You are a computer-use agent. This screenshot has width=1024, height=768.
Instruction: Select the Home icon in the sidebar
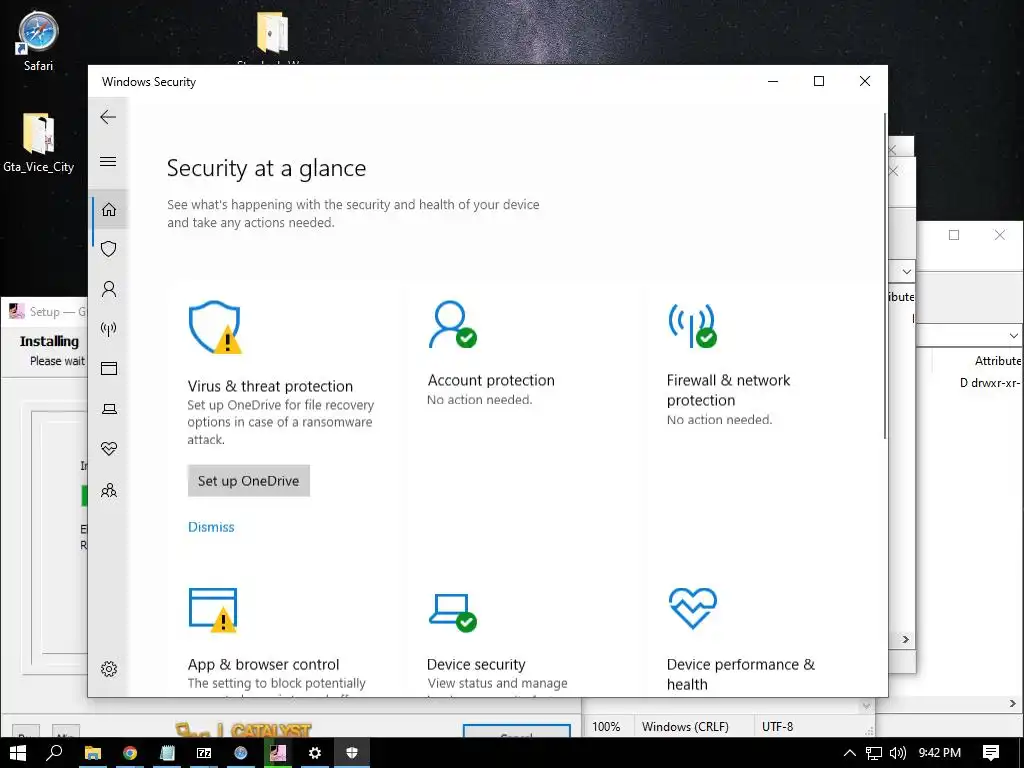click(x=109, y=209)
